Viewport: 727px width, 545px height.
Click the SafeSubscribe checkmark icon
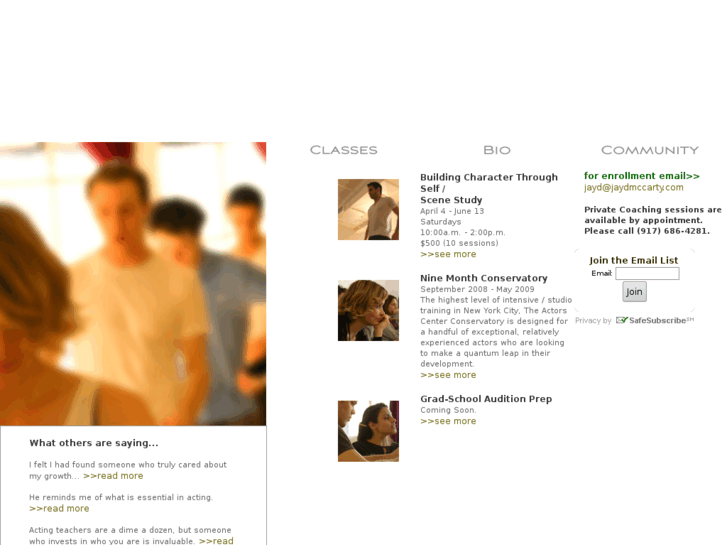coord(622,320)
